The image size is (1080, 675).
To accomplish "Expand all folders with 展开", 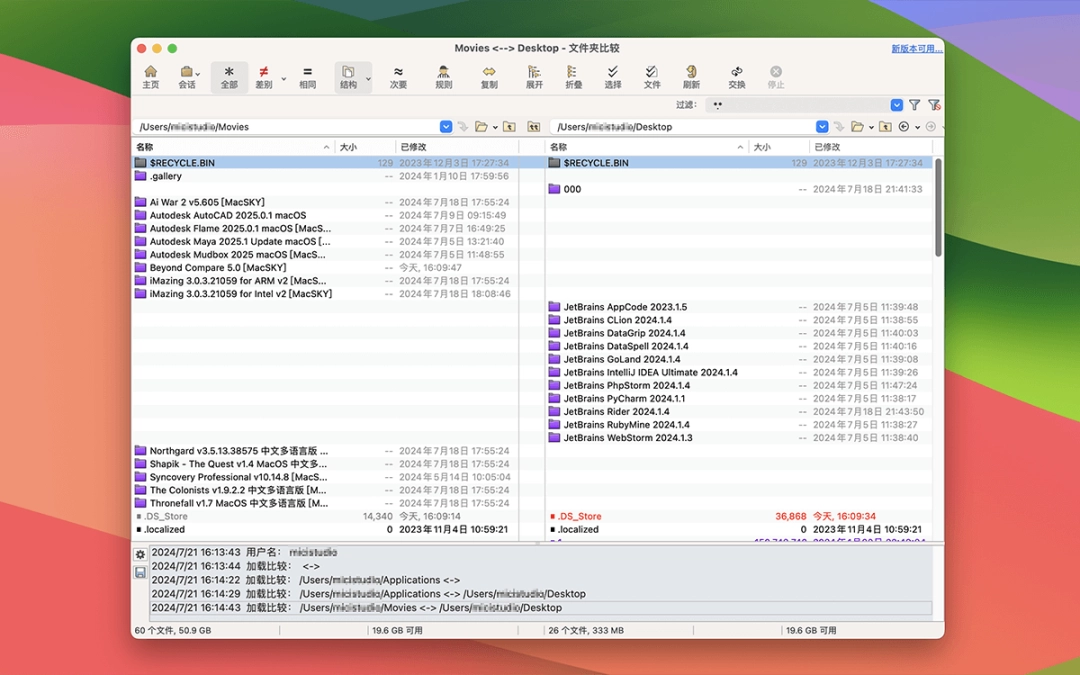I will tap(534, 77).
